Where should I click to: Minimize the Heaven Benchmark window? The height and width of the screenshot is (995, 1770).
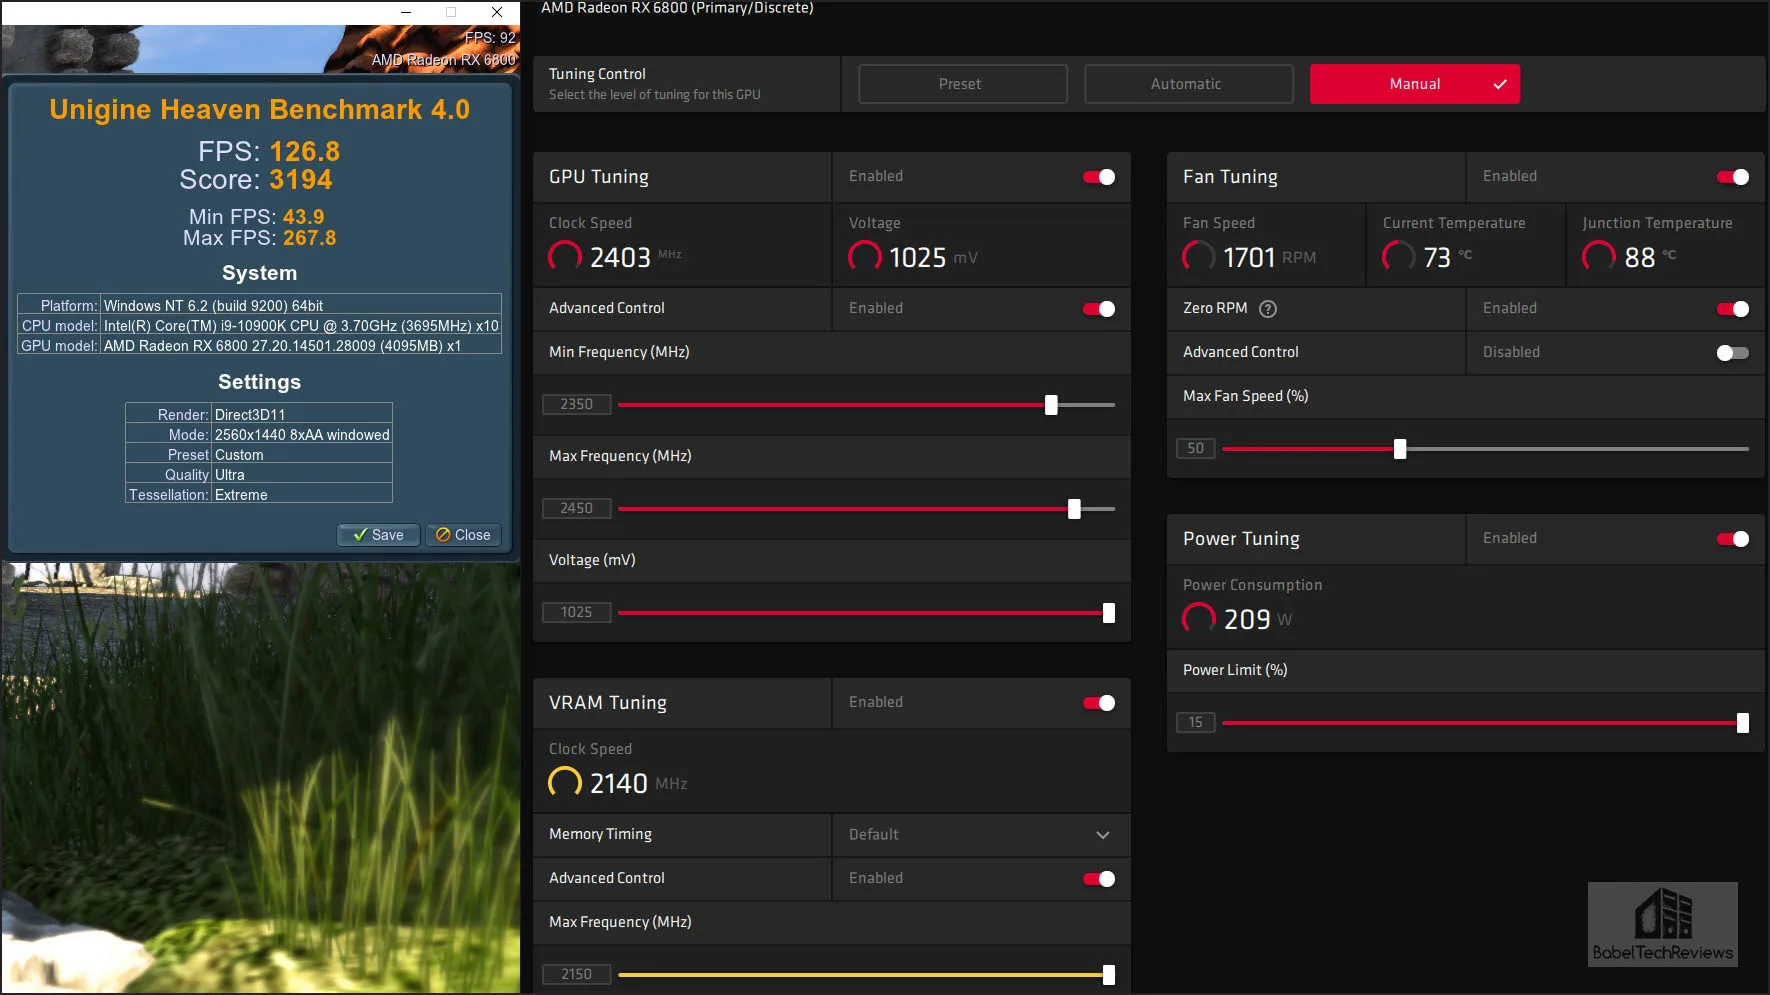(406, 12)
